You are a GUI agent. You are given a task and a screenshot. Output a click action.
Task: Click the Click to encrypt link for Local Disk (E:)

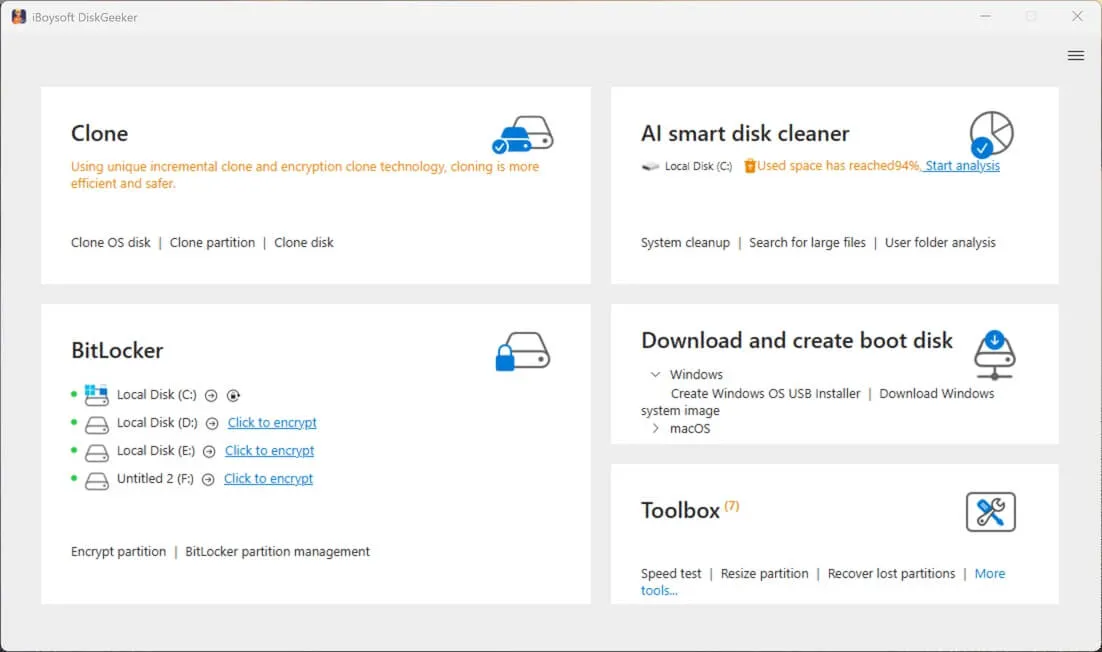(x=269, y=451)
